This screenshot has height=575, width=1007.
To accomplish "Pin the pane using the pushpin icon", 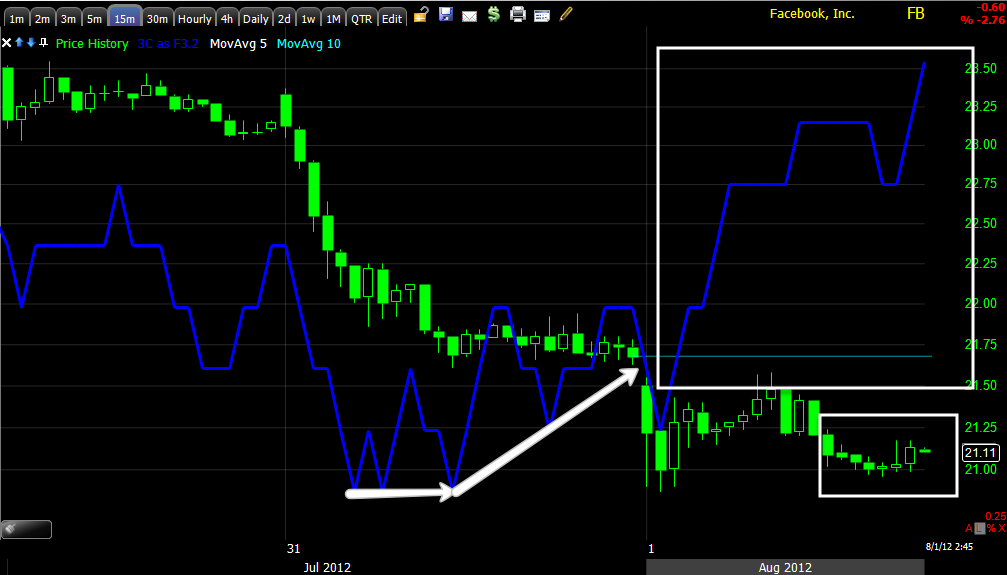I will point(43,43).
